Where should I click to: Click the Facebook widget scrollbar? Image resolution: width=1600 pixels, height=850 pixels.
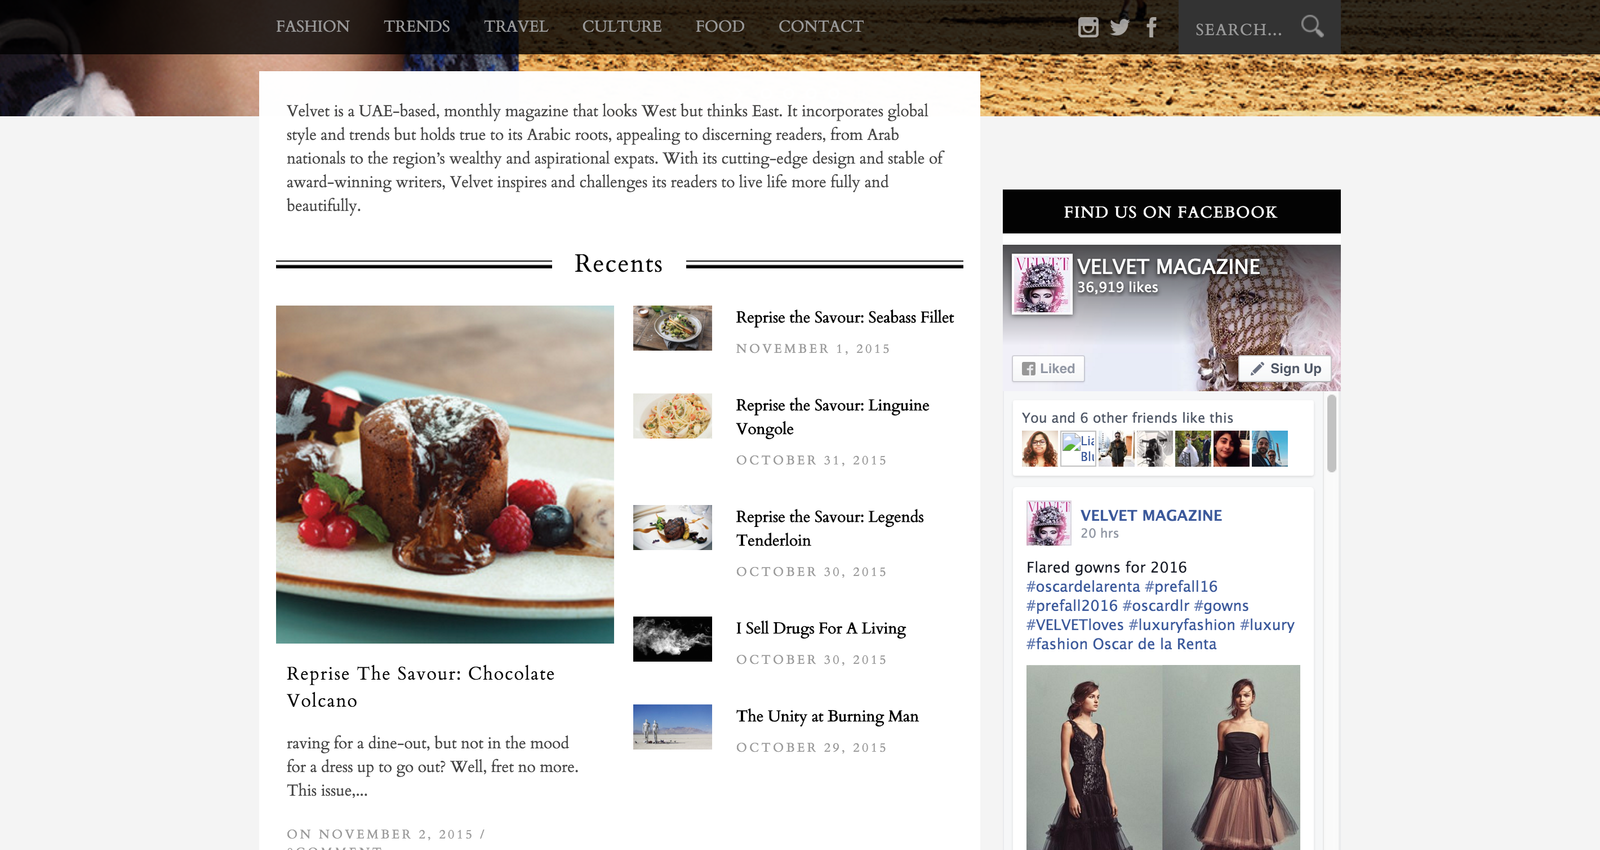point(1331,434)
